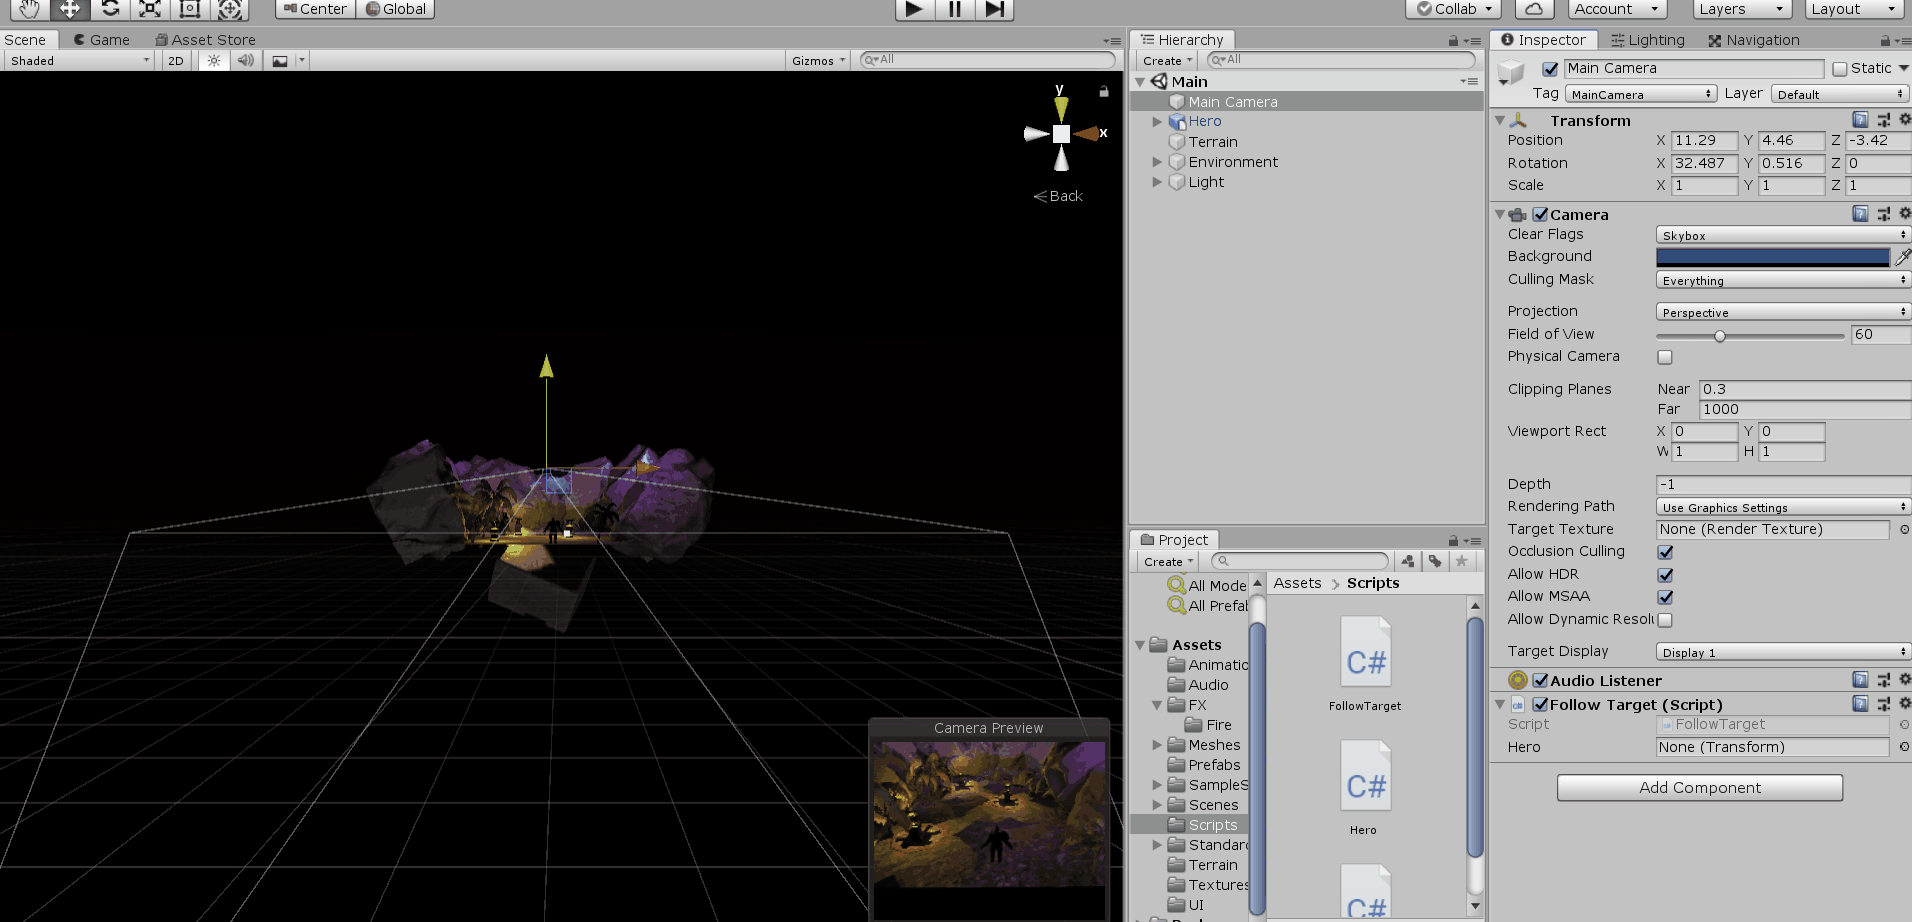Screen dimensions: 1912x922
Task: Uncheck Occlusion Culling
Action: coord(1664,551)
